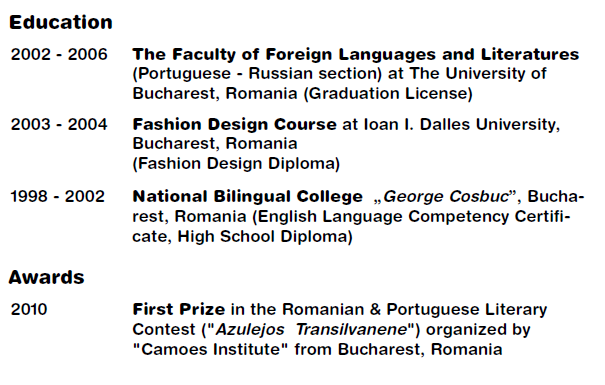Viewport: 605px width, 385px height.
Task: Click 'The Faculty of Foreign Languages and Literatures' title
Action: pyautogui.click(x=356, y=54)
